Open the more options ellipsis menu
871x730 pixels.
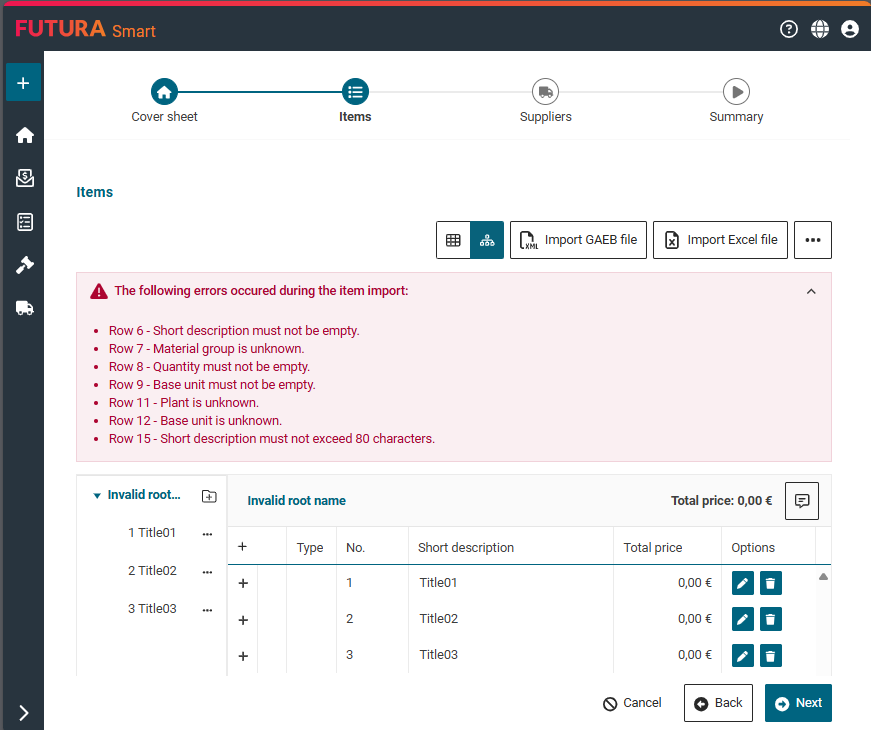pyautogui.click(x=812, y=240)
